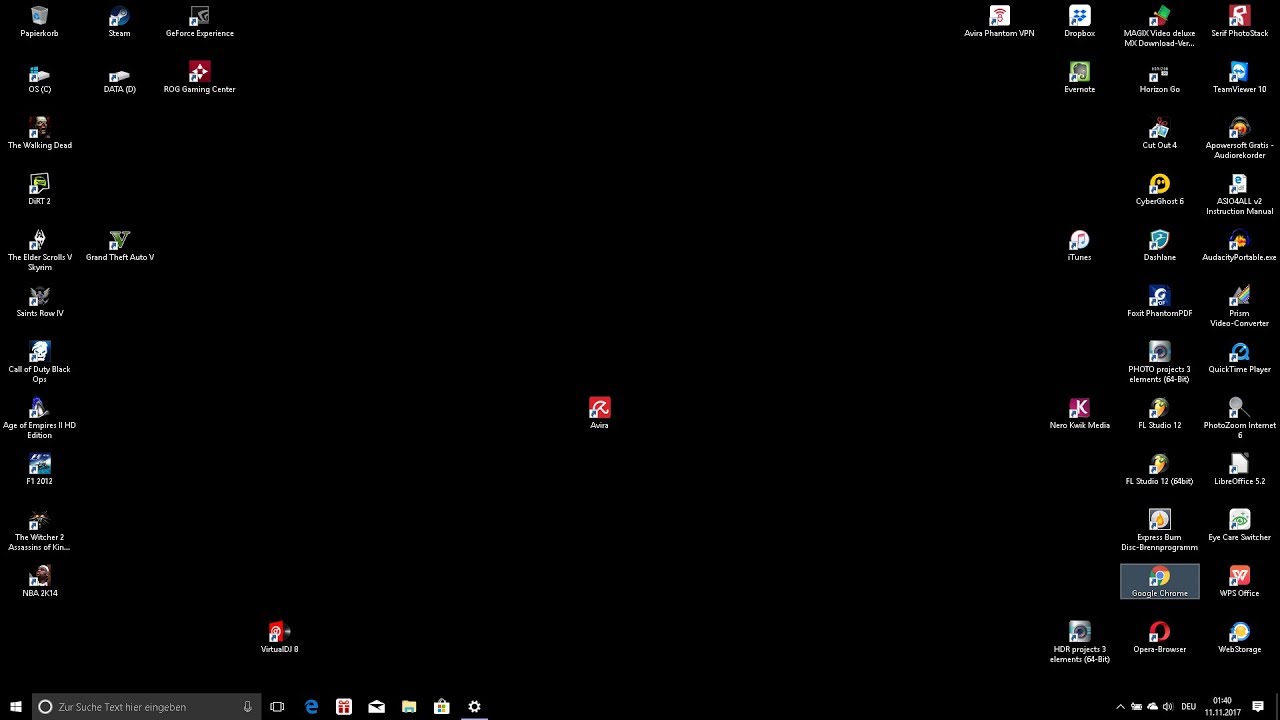Open the Action Center notifications
The width and height of the screenshot is (1280, 720).
point(1258,706)
